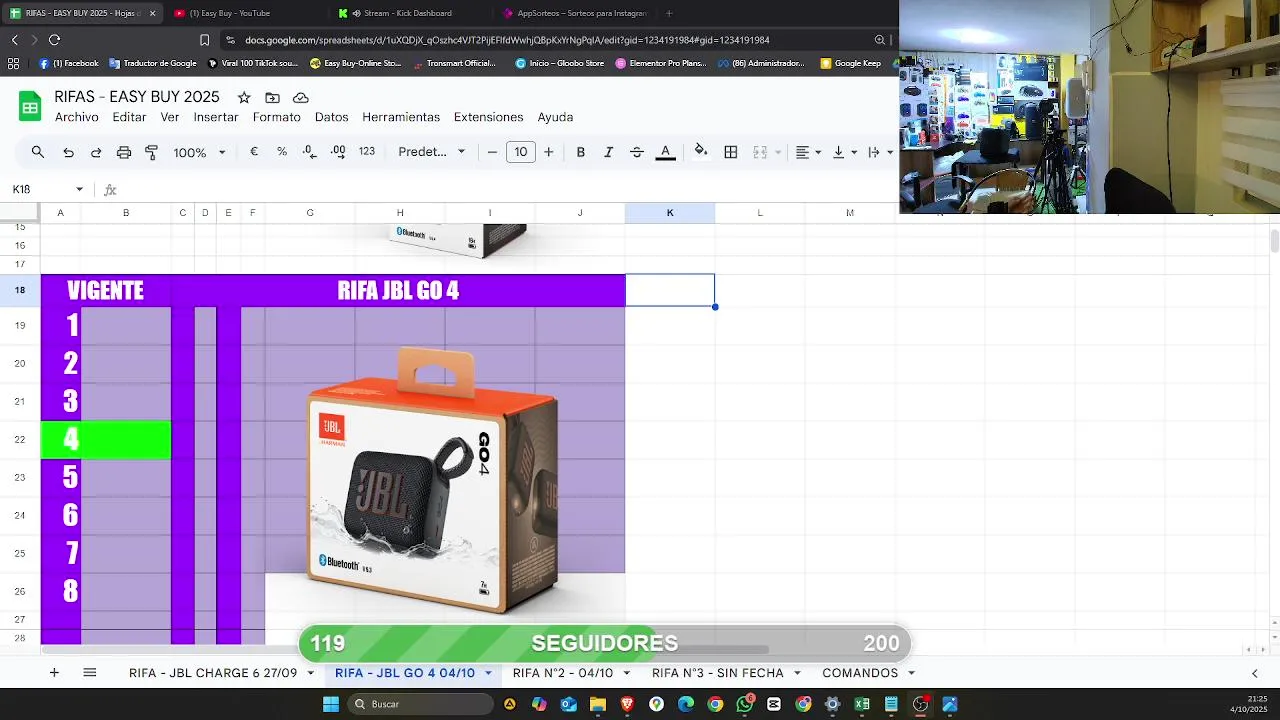Open vertical align dropdown
1280x720 pixels.
(x=845, y=152)
